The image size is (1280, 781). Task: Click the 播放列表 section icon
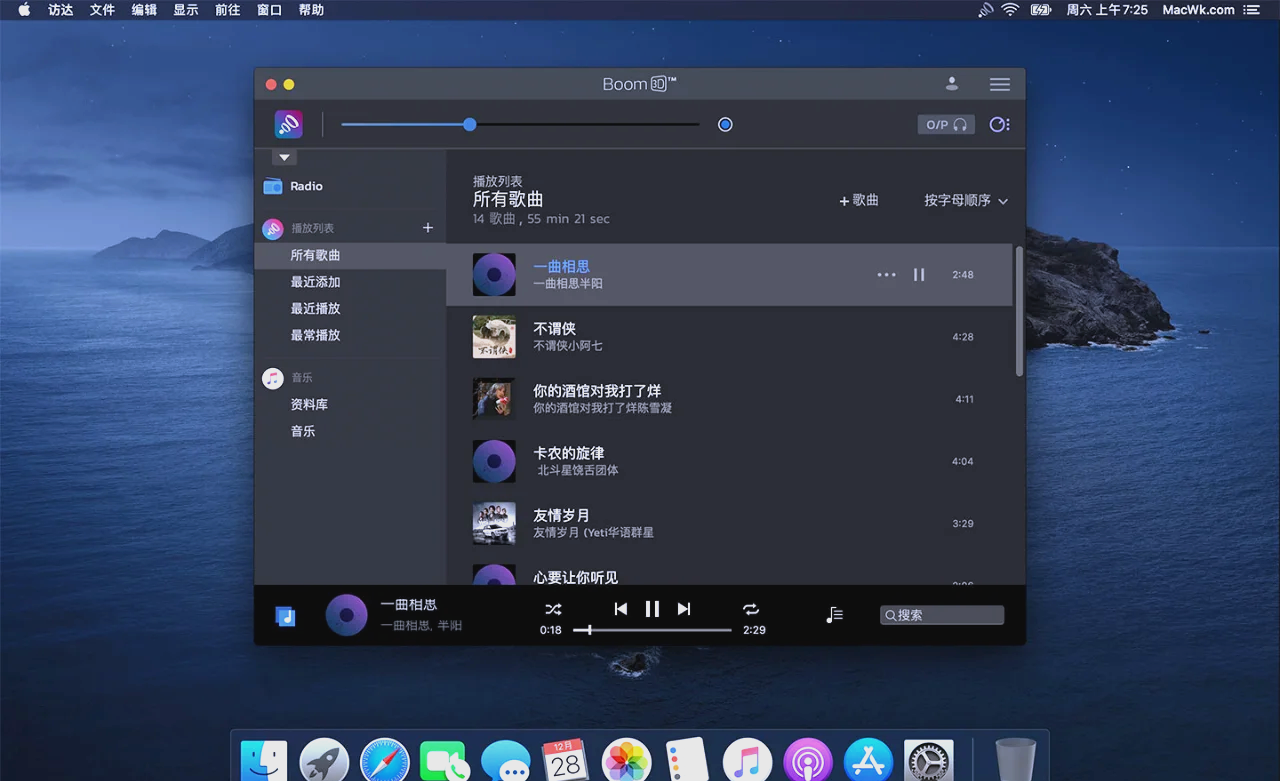pyautogui.click(x=272, y=229)
